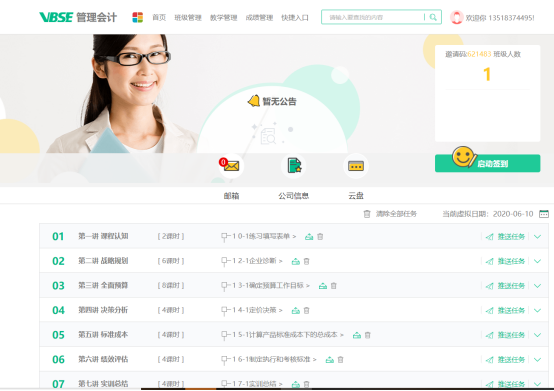Screen dimensions: 554x391
Task: Click the colorful grid app icon
Action: click(x=137, y=17)
